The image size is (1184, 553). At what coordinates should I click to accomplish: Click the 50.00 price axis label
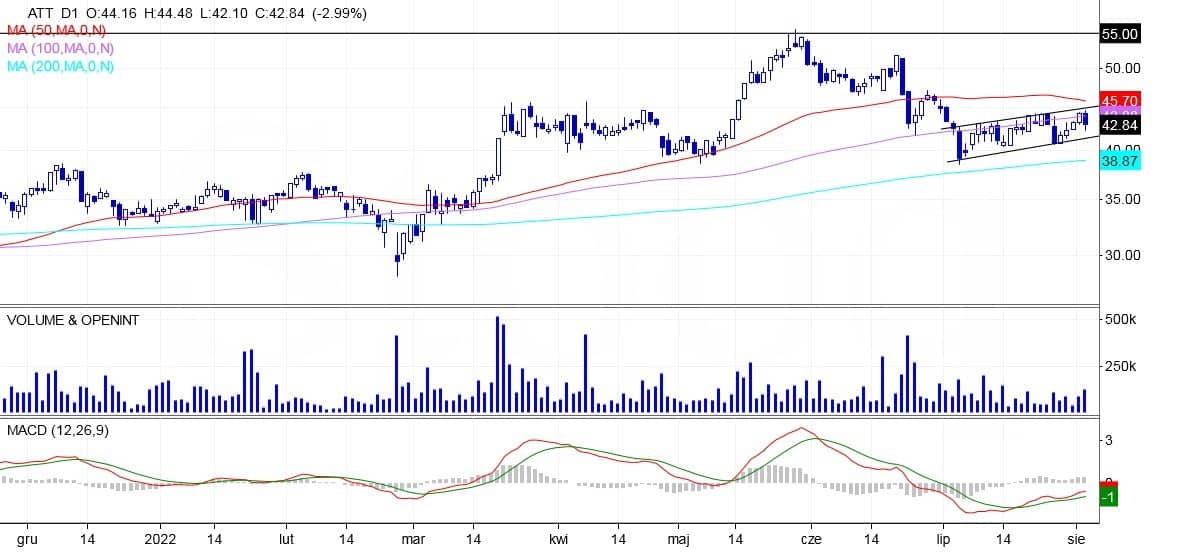point(1120,68)
